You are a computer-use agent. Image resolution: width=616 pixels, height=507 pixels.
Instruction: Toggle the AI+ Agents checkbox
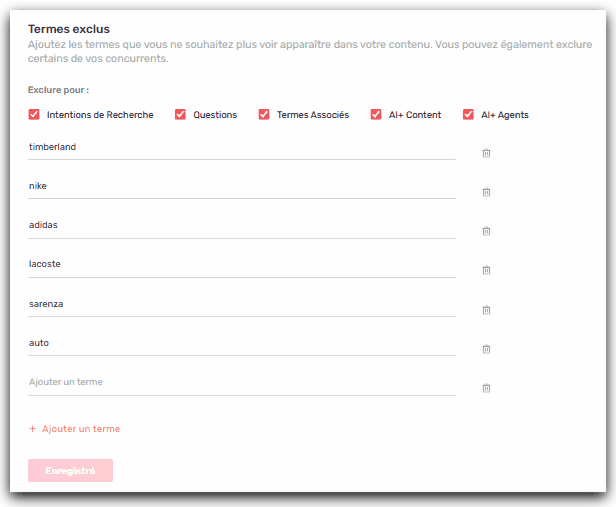click(x=468, y=115)
